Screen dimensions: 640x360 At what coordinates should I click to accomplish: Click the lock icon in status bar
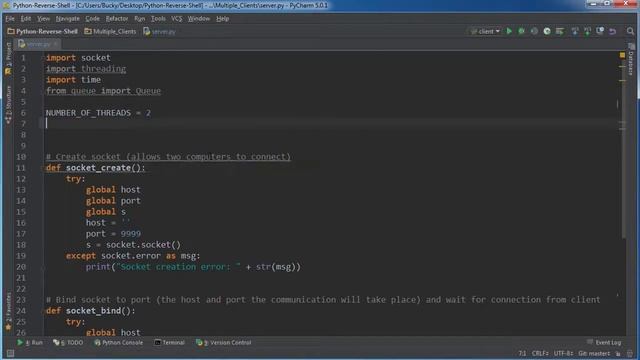point(618,353)
